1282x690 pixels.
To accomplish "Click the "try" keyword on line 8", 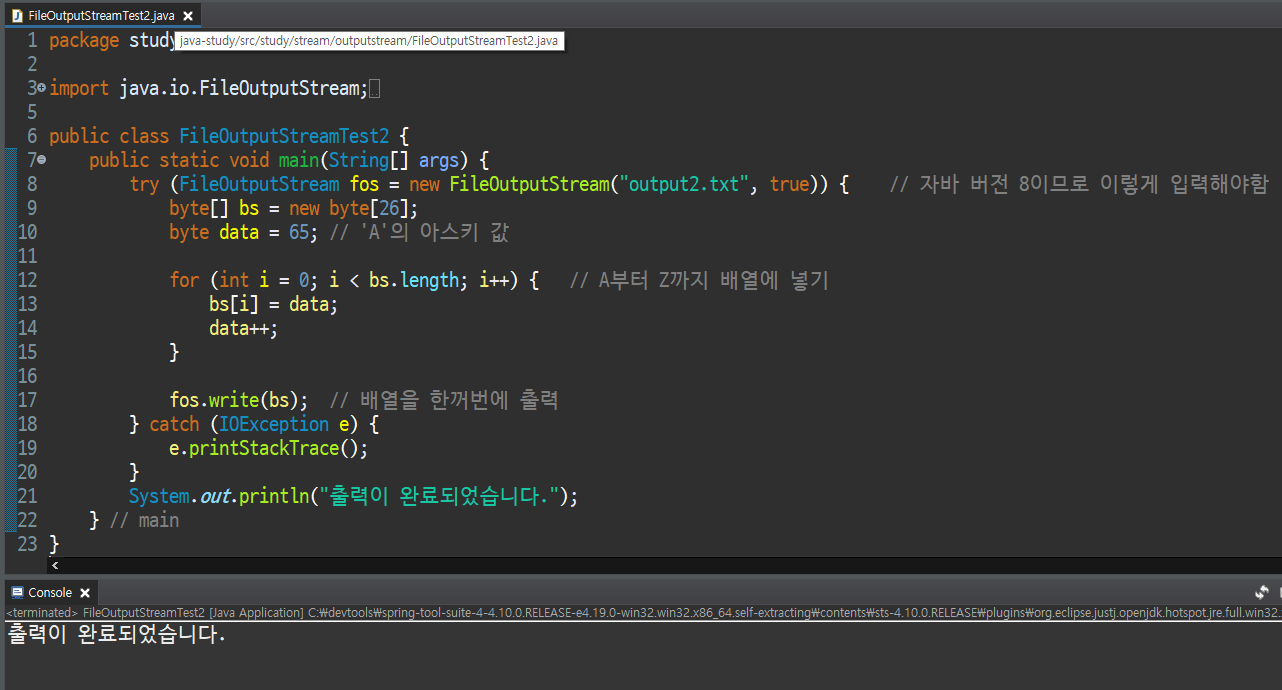I will coord(144,185).
